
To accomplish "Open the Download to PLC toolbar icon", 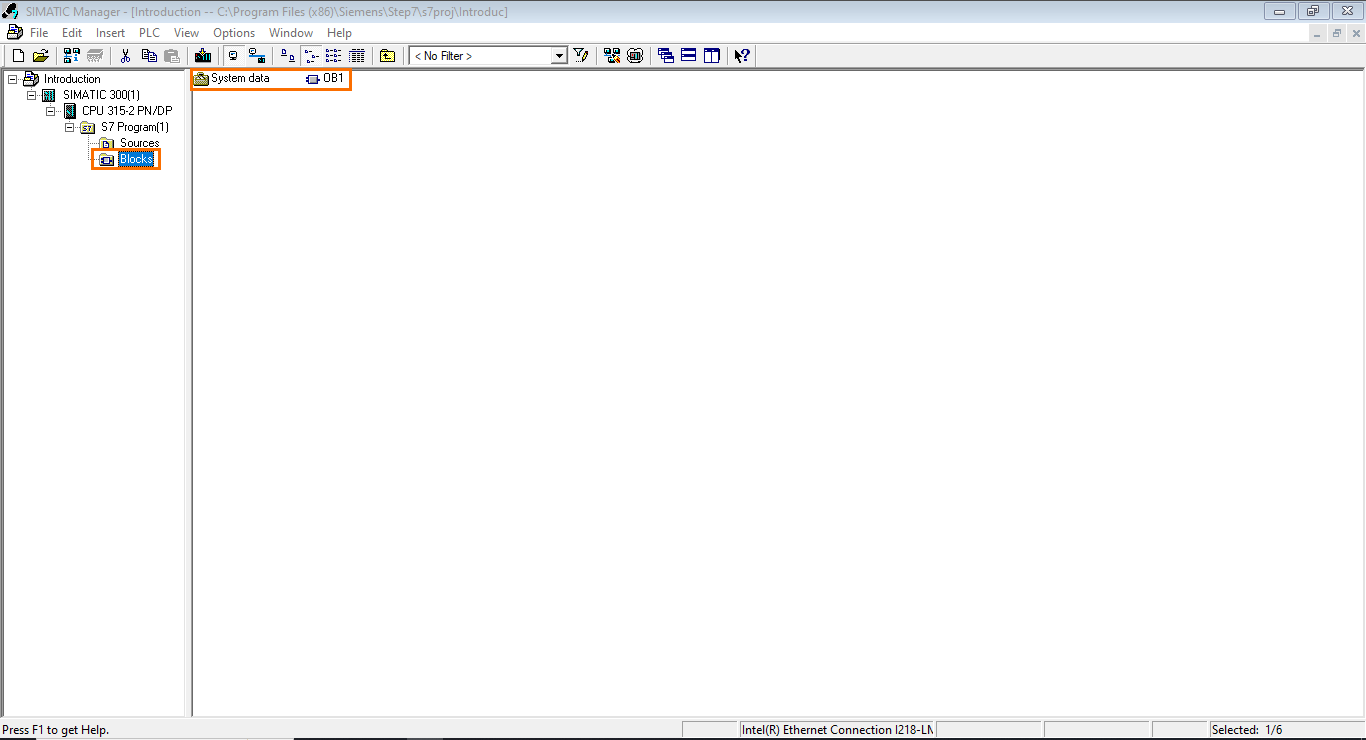I will click(x=203, y=55).
